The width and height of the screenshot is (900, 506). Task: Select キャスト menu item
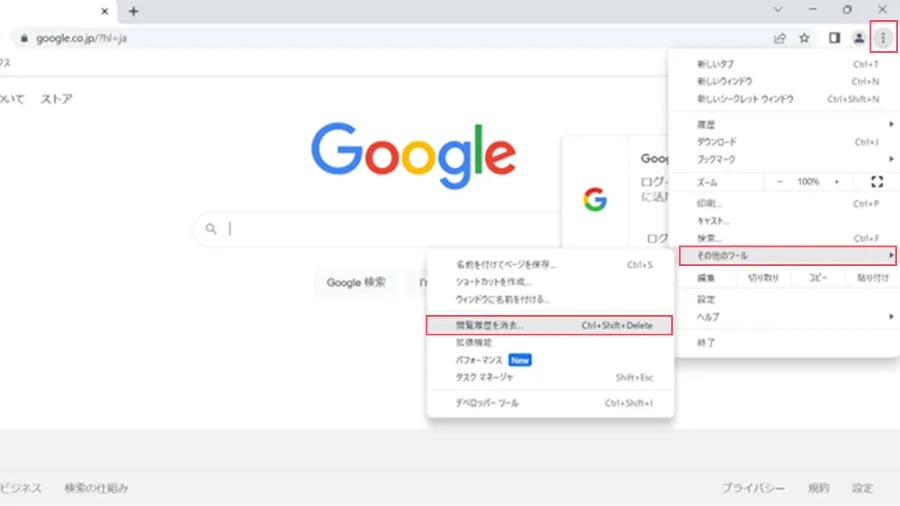click(x=784, y=221)
